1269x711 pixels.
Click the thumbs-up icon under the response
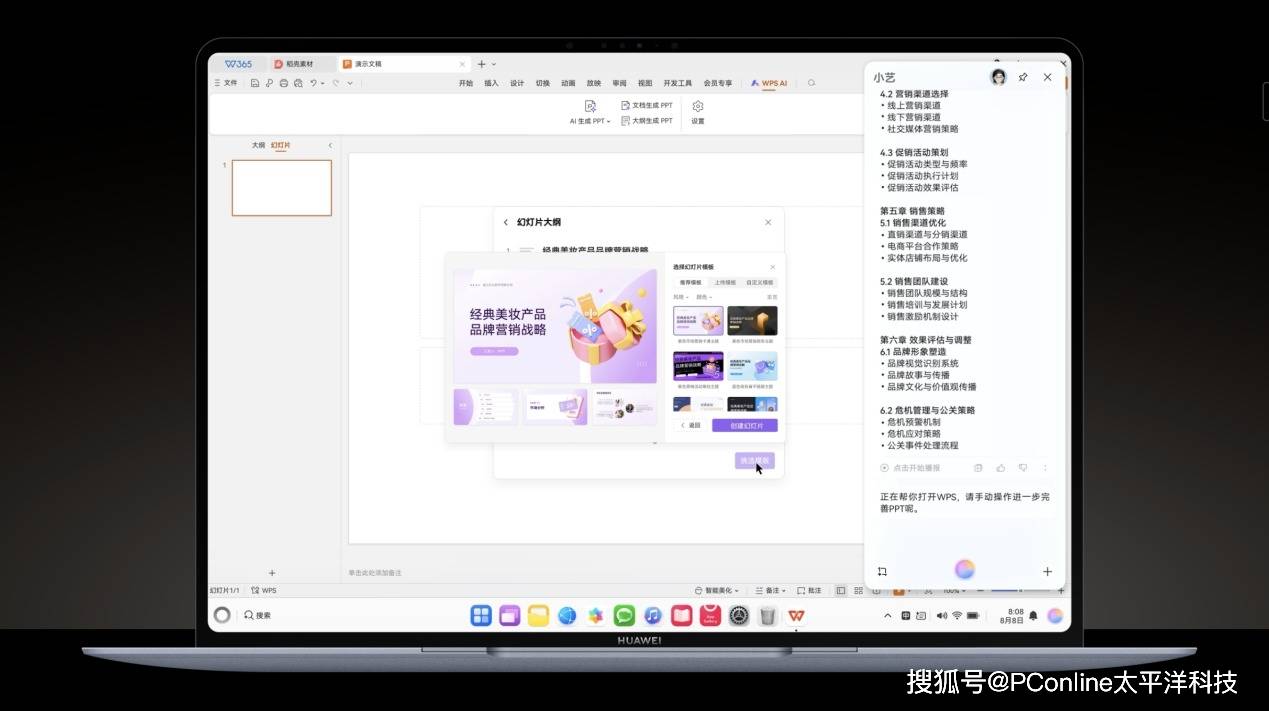click(x=1001, y=468)
